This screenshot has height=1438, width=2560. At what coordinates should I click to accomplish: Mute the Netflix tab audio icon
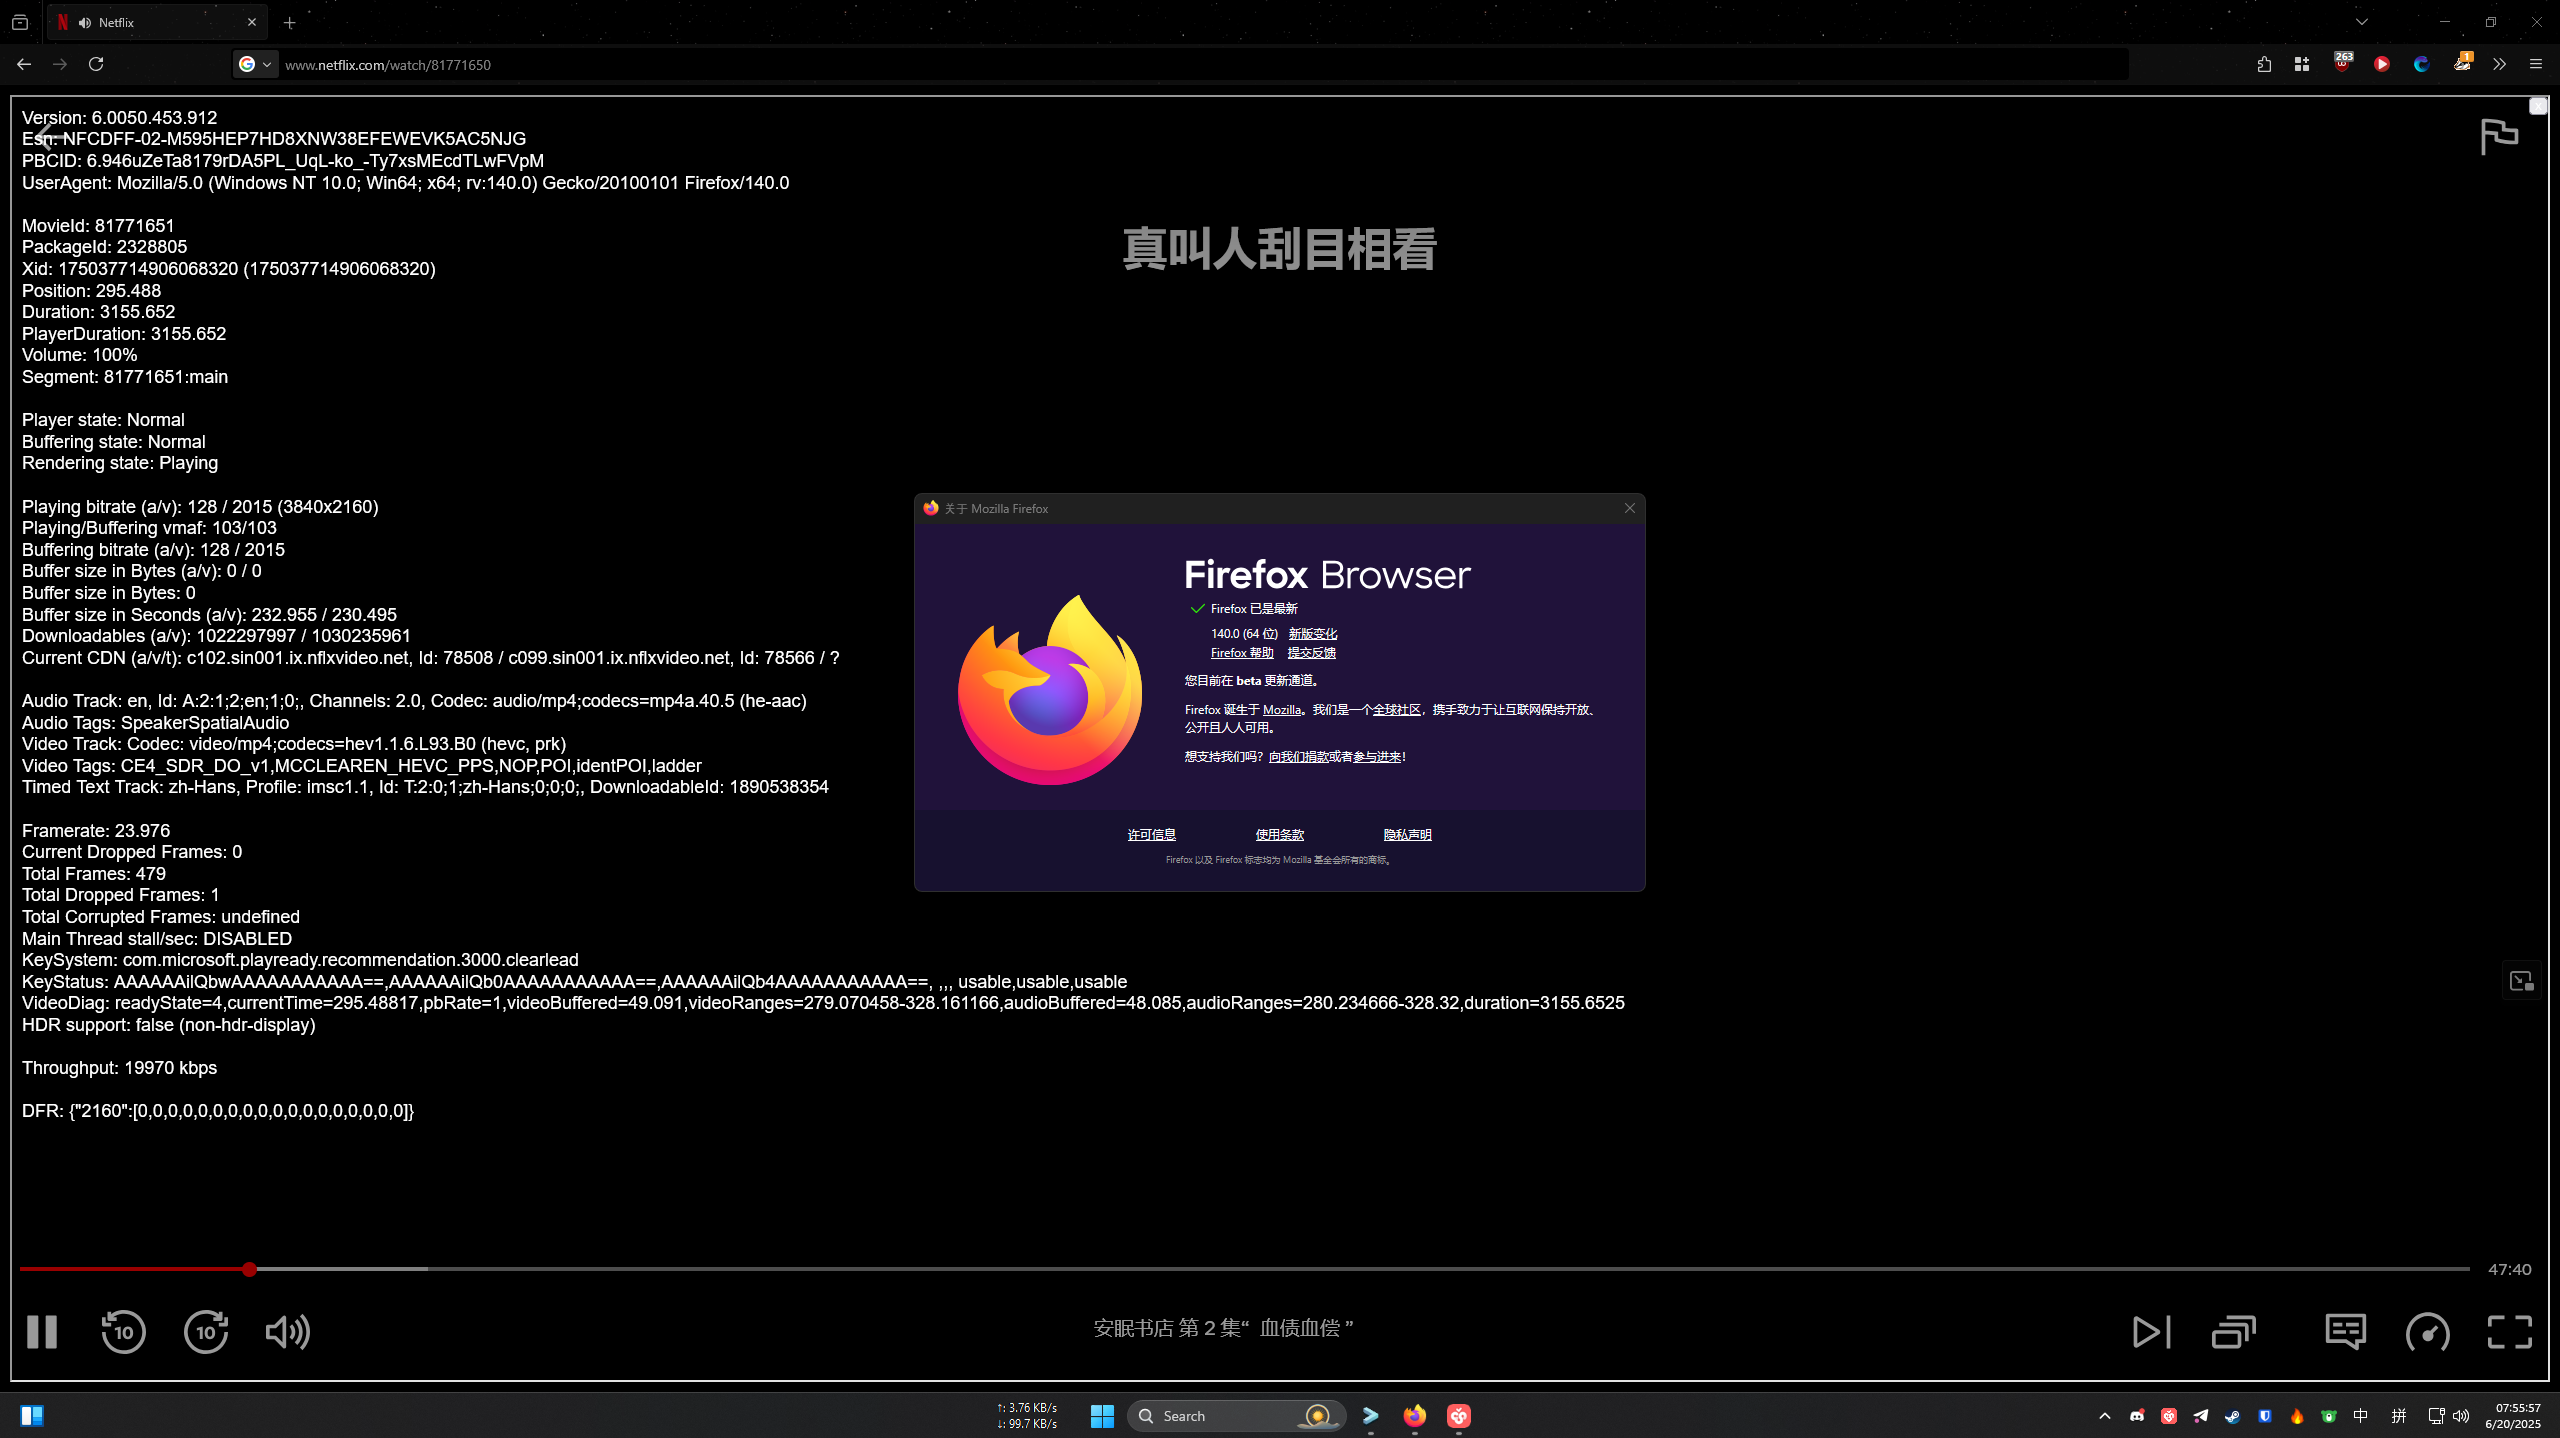(85, 22)
